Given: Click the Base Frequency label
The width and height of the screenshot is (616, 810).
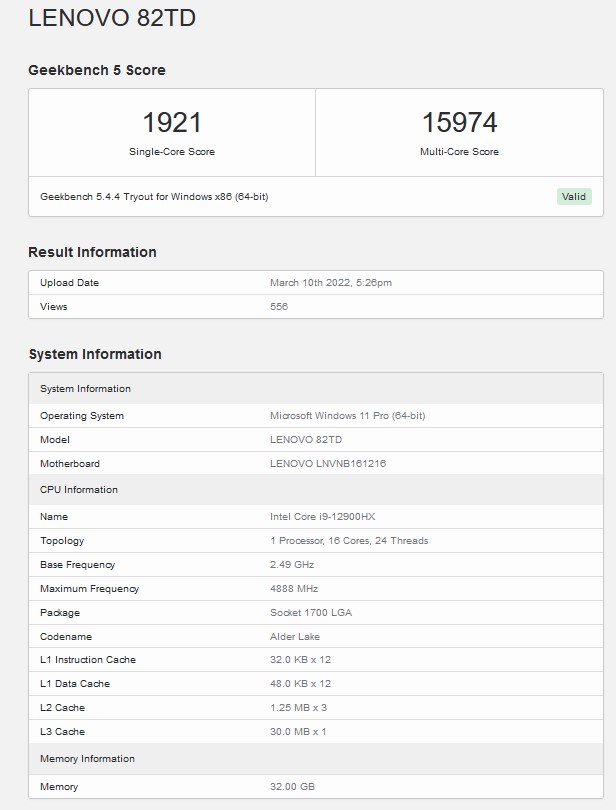Looking at the screenshot, I should 78,565.
